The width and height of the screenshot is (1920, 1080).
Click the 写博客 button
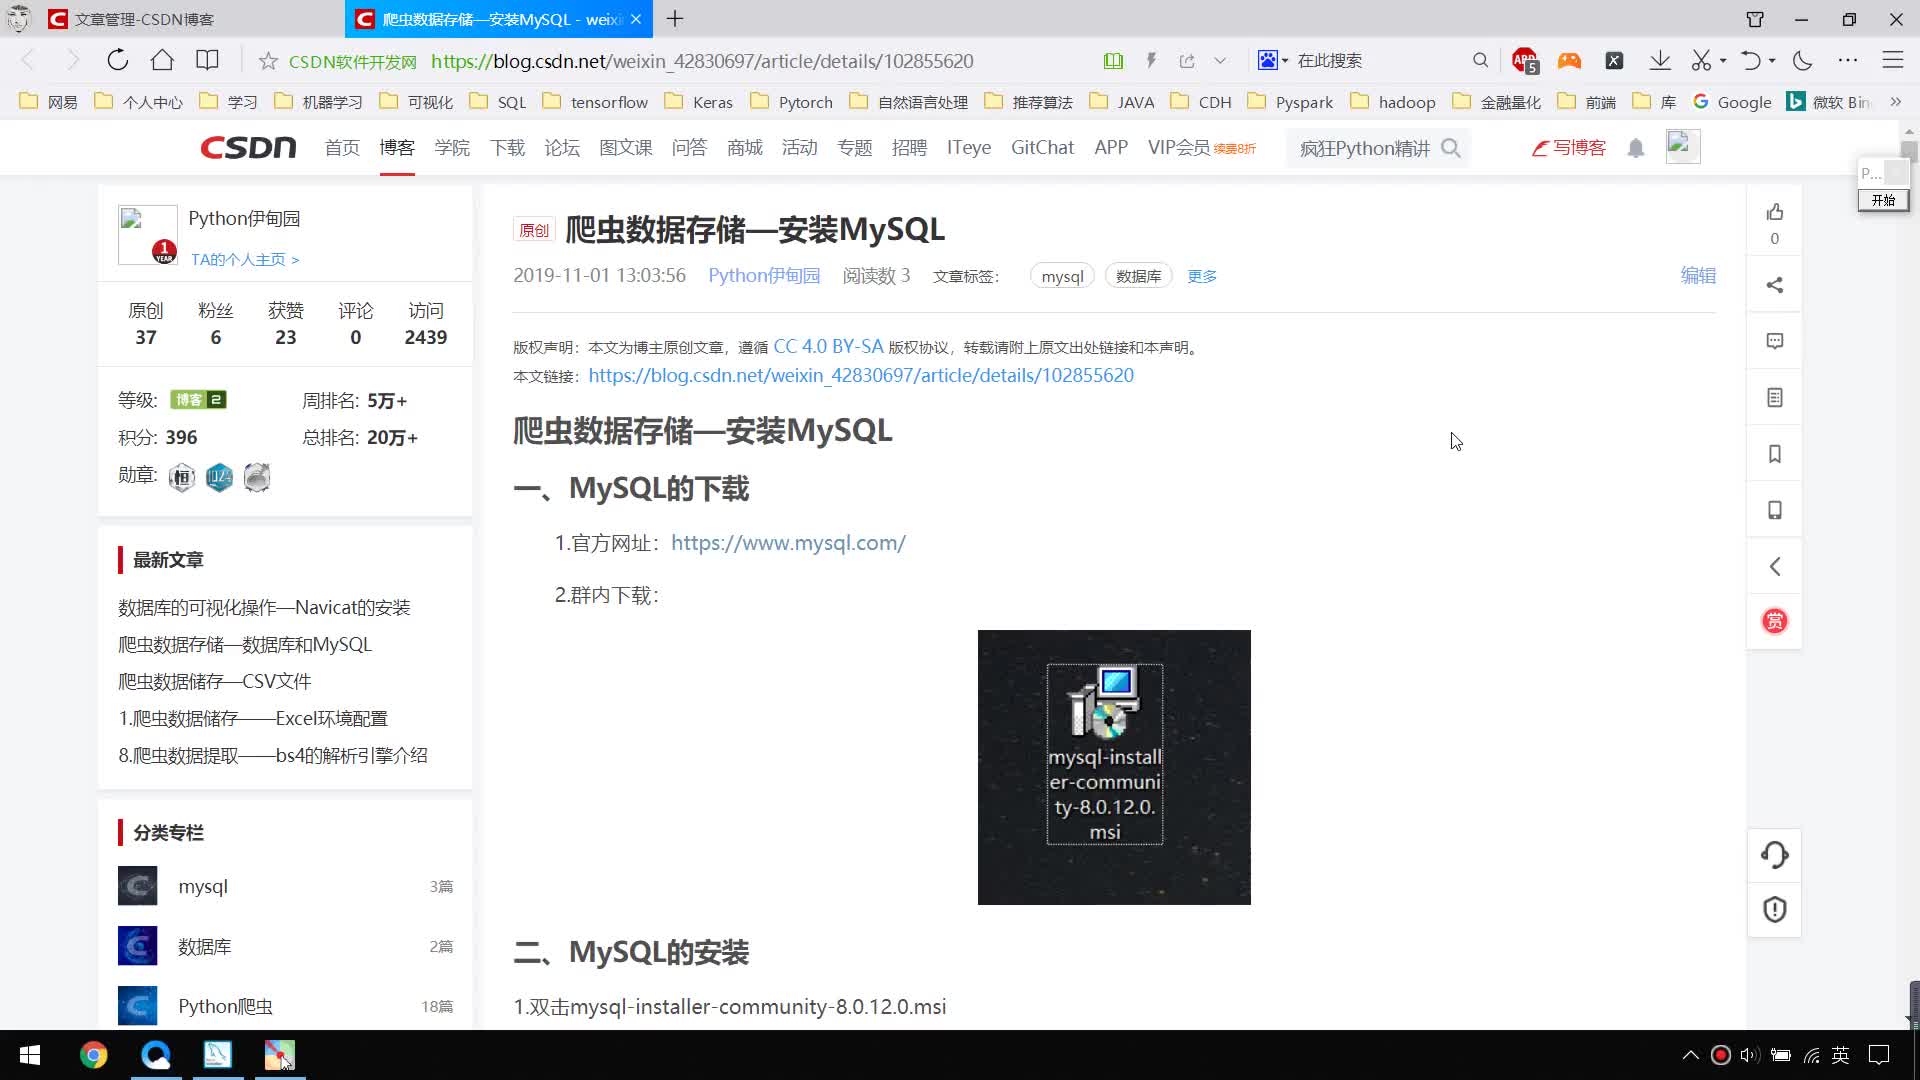click(x=1568, y=148)
